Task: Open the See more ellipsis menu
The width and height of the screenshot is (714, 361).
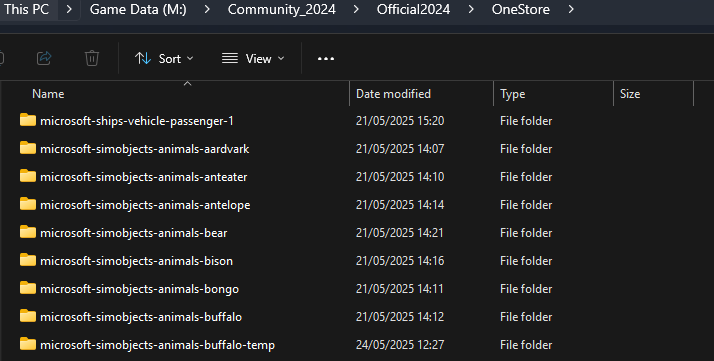Action: point(326,59)
